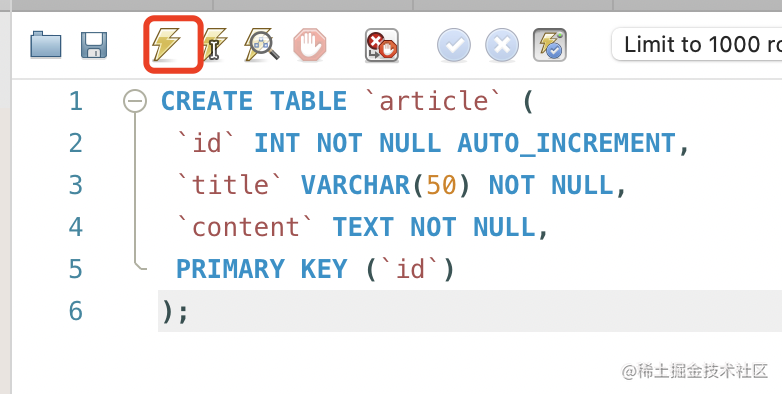Stop query execution with the hand icon

click(x=310, y=45)
